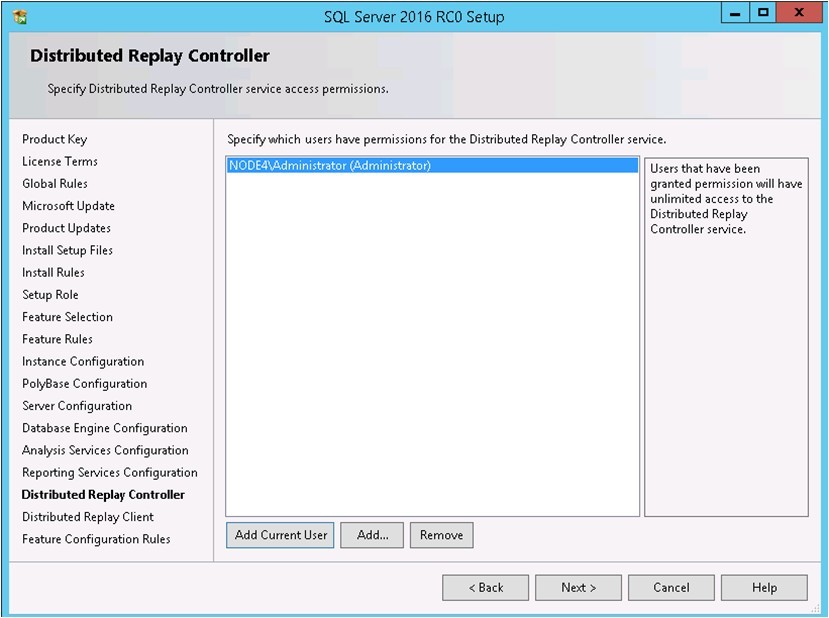This screenshot has height=618, width=829.
Task: Select Global Rules step in sidebar
Action: (55, 183)
